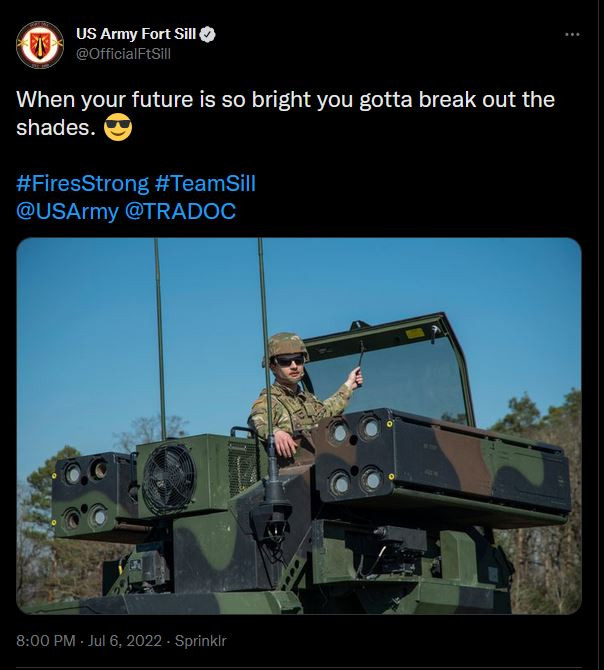Go to the @USArmy mention
Viewport: 604px width, 670px height.
pos(67,211)
